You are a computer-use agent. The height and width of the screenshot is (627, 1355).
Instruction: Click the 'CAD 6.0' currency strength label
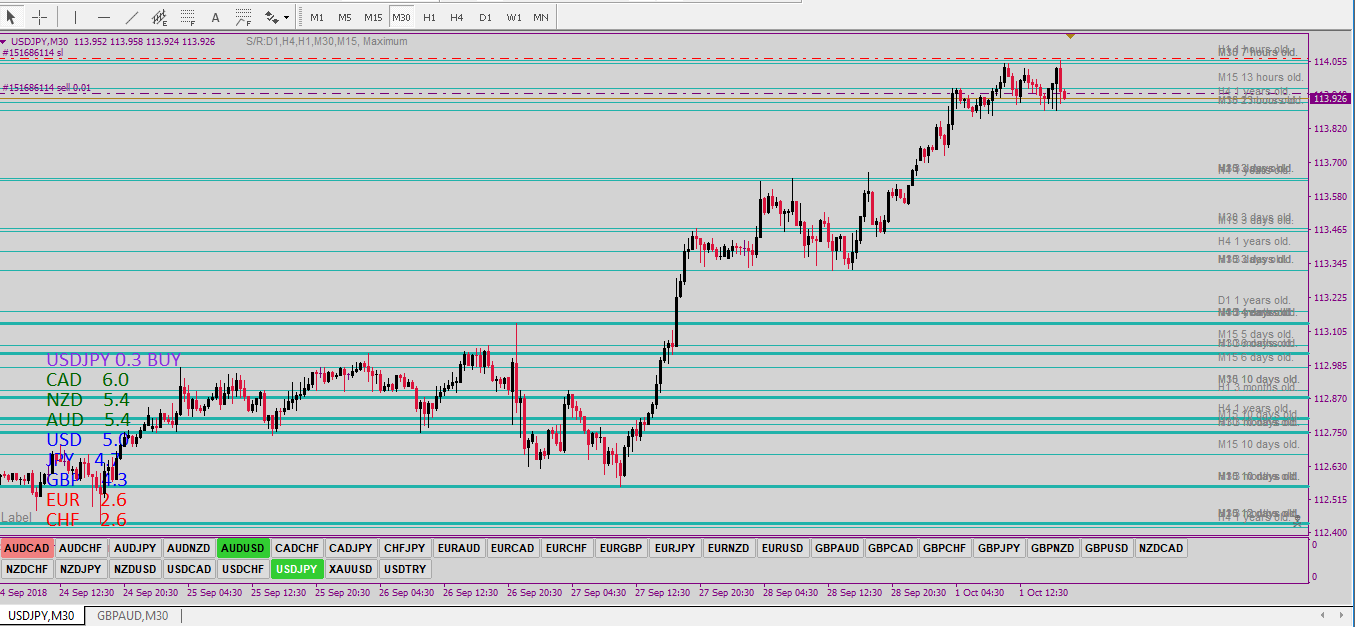[87, 380]
